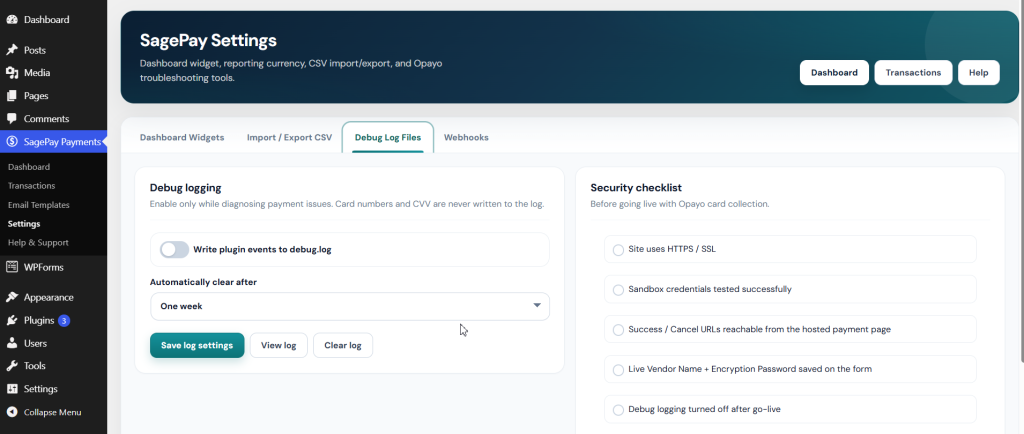Click the Users person icon
Viewport: 1024px width, 434px height.
point(12,343)
